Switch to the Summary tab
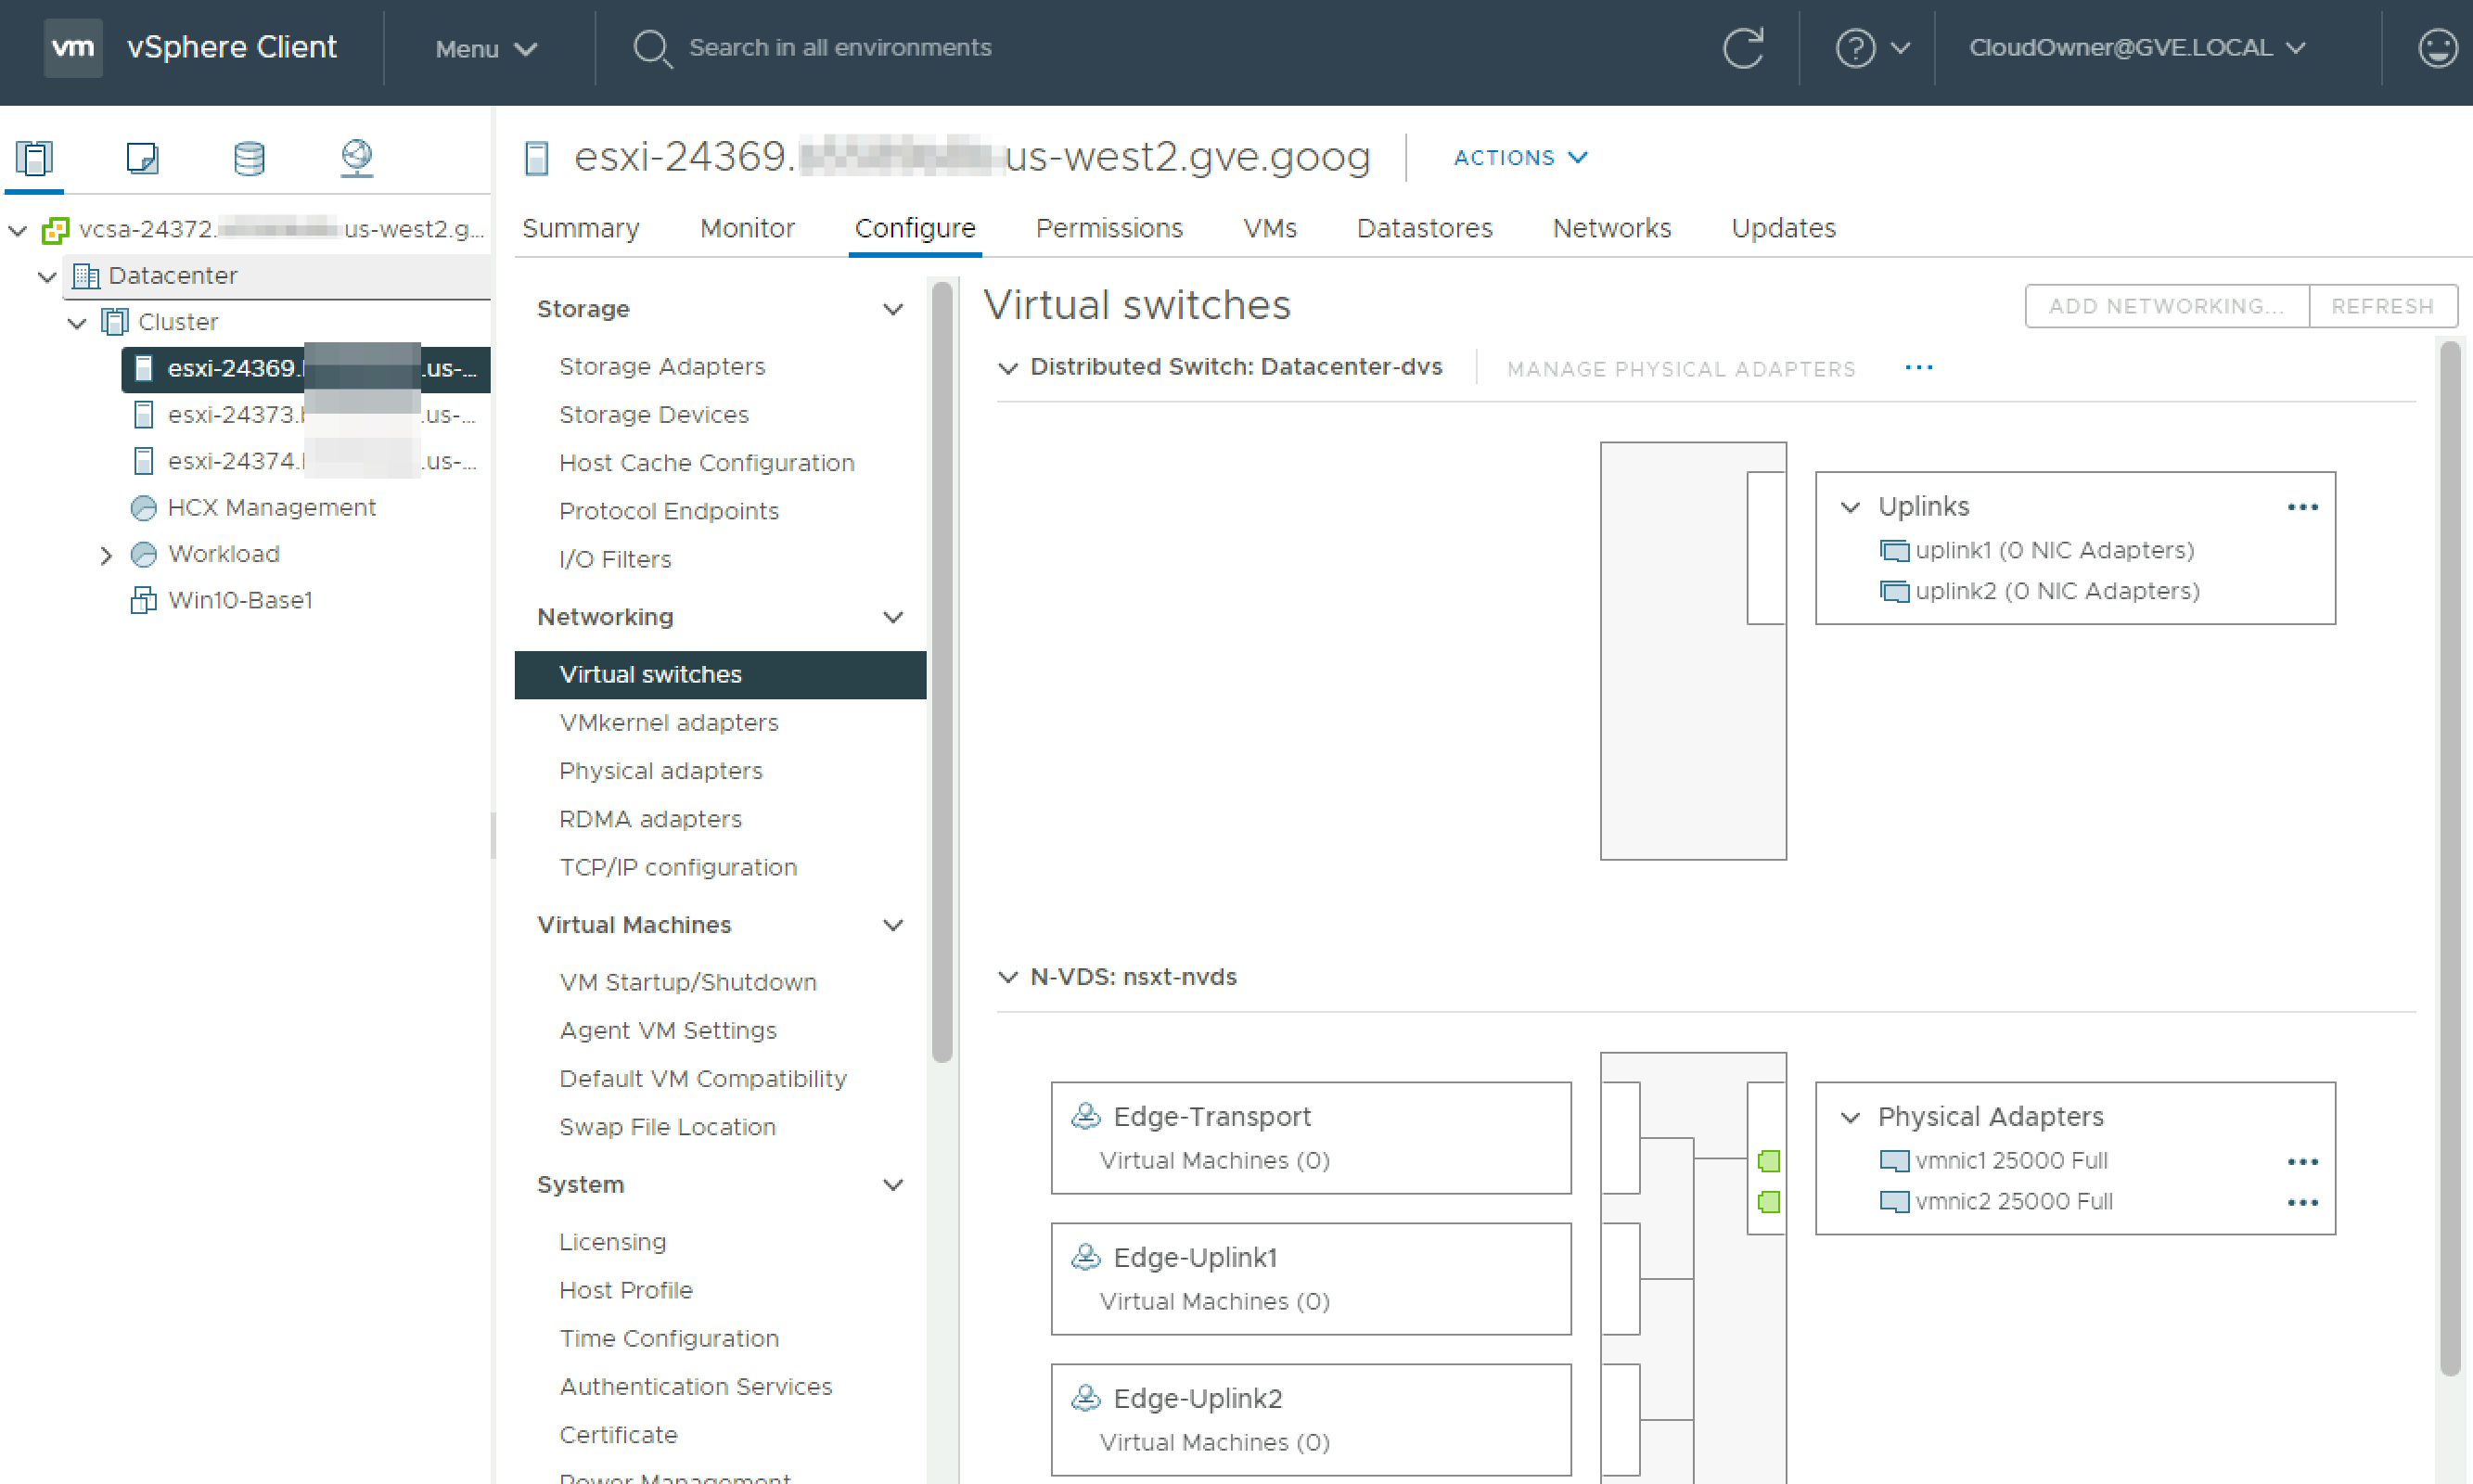This screenshot has height=1484, width=2473. tap(580, 228)
